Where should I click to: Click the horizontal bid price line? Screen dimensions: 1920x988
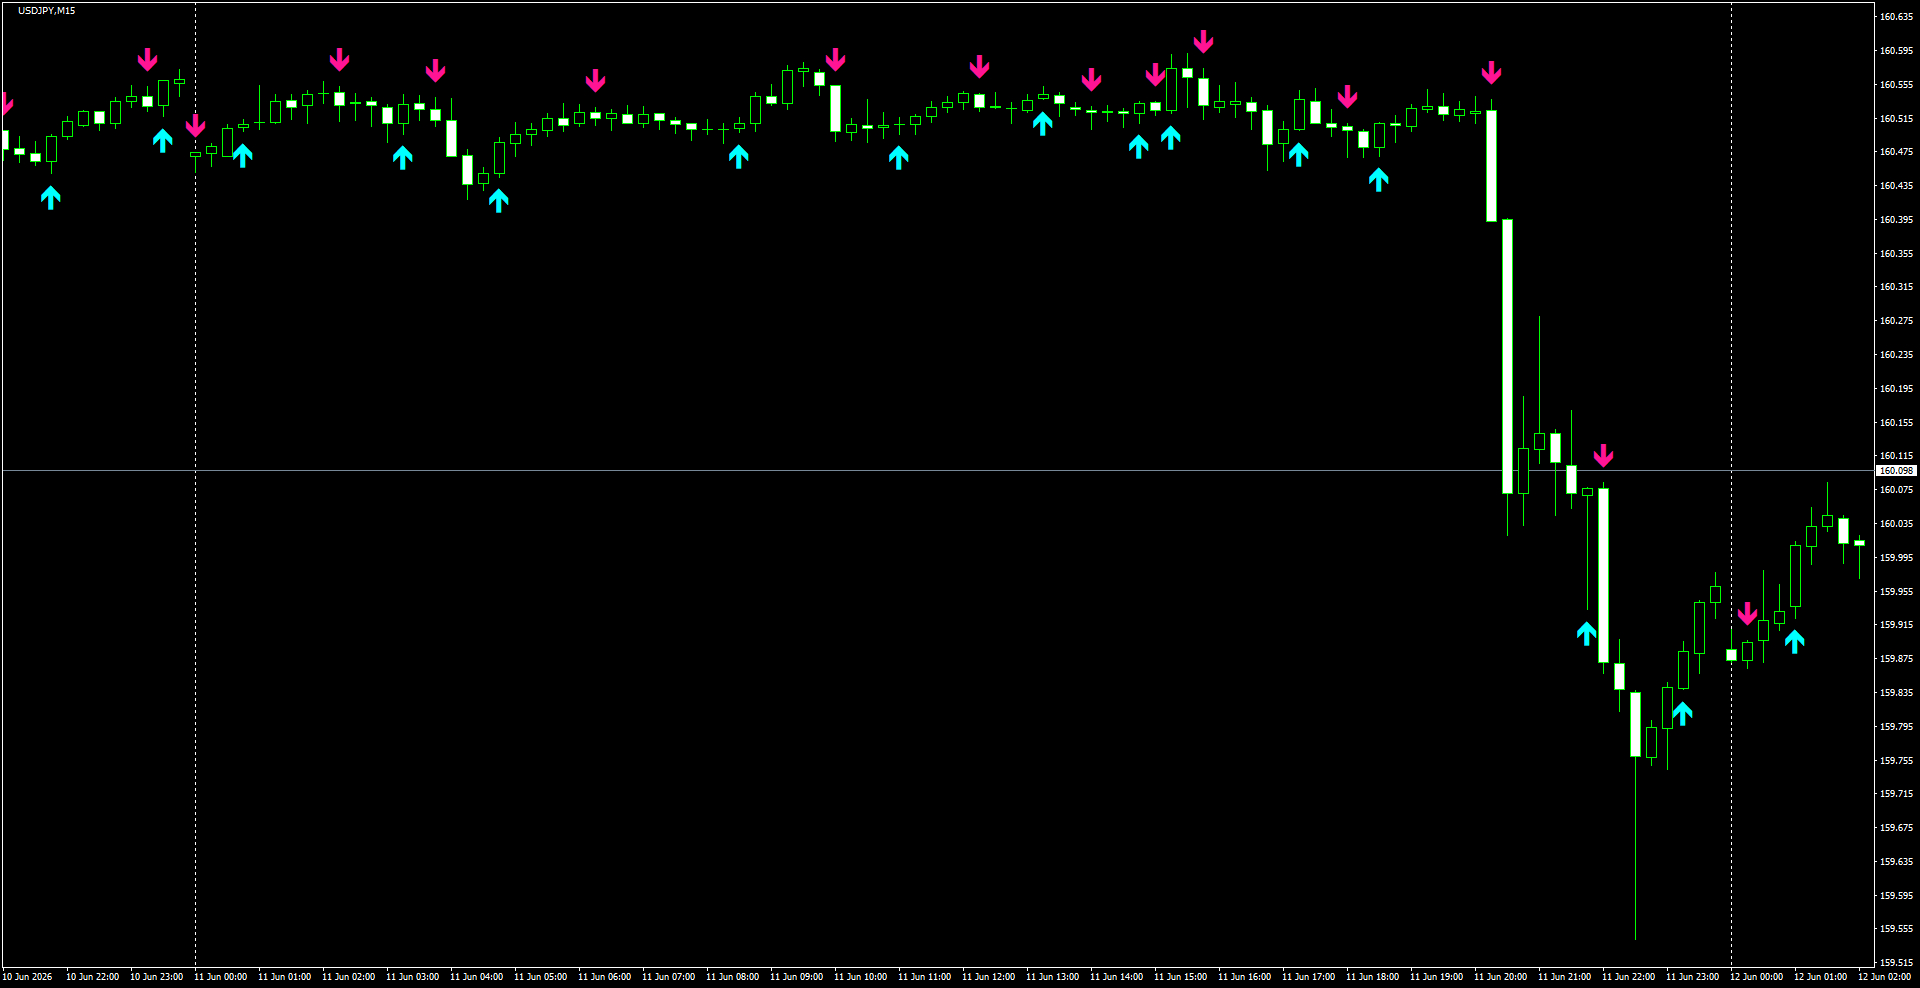(x=938, y=470)
